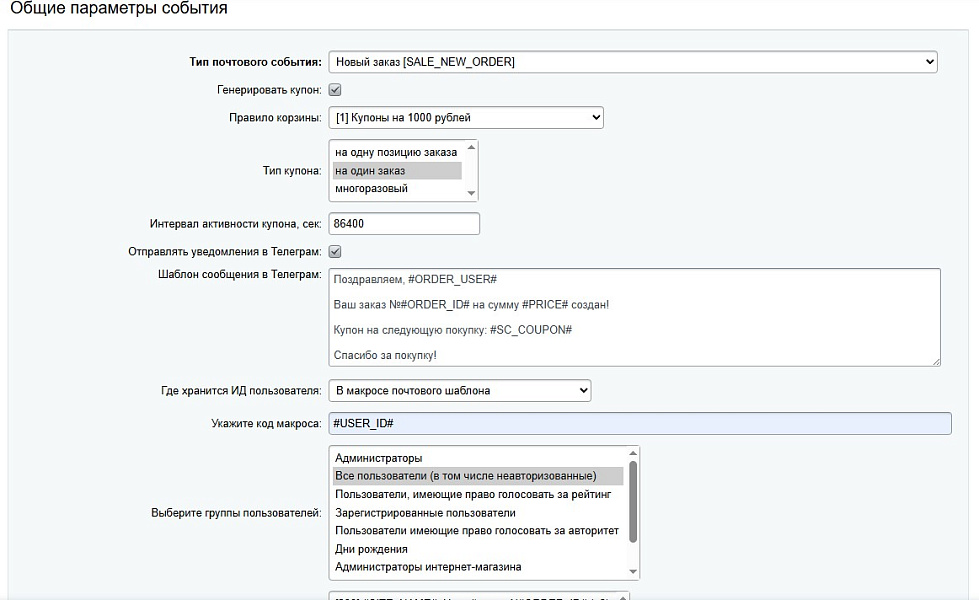Pick 'Зарегистрированные пользователи' group

point(478,513)
